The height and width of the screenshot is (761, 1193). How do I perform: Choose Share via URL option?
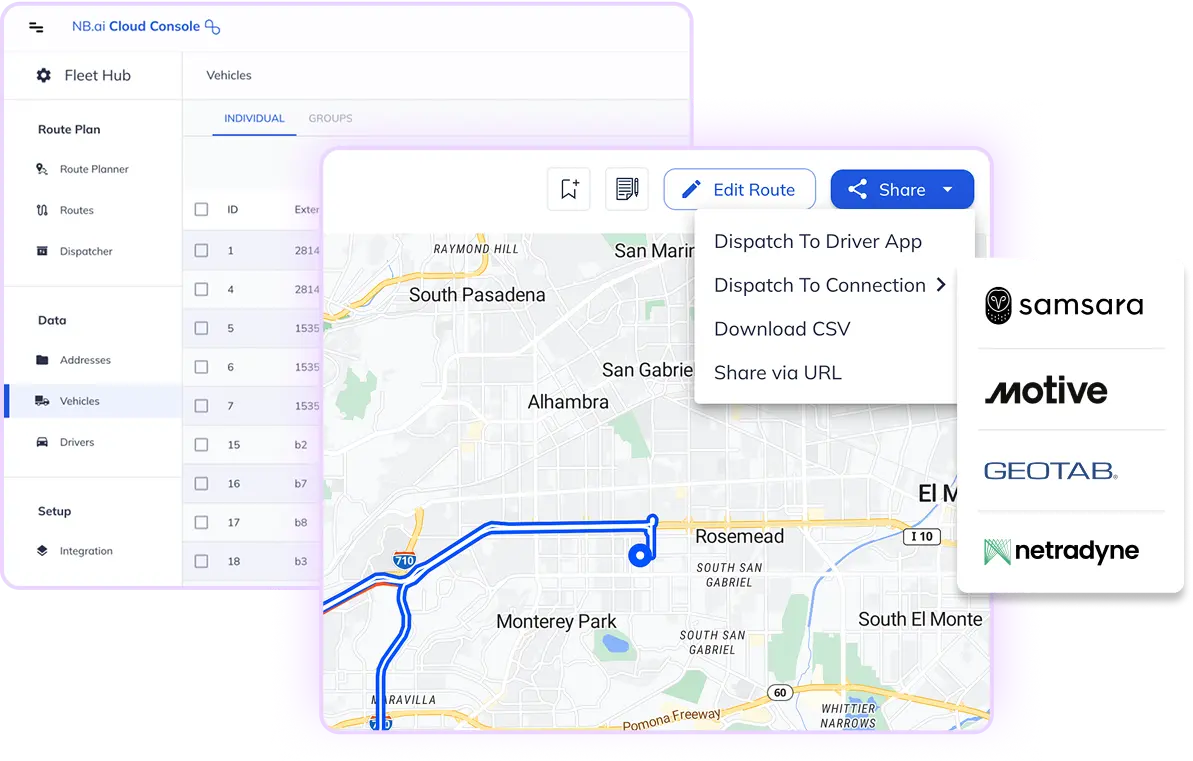[x=778, y=373]
